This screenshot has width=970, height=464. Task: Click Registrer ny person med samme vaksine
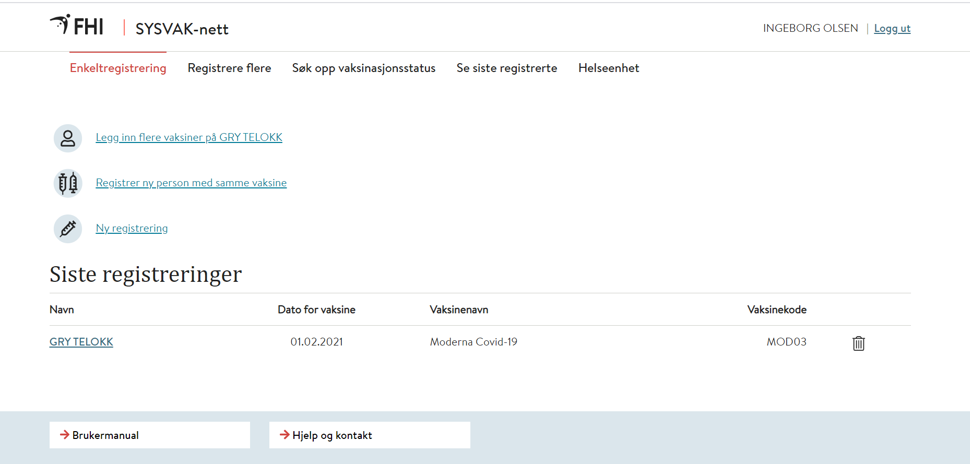191,183
